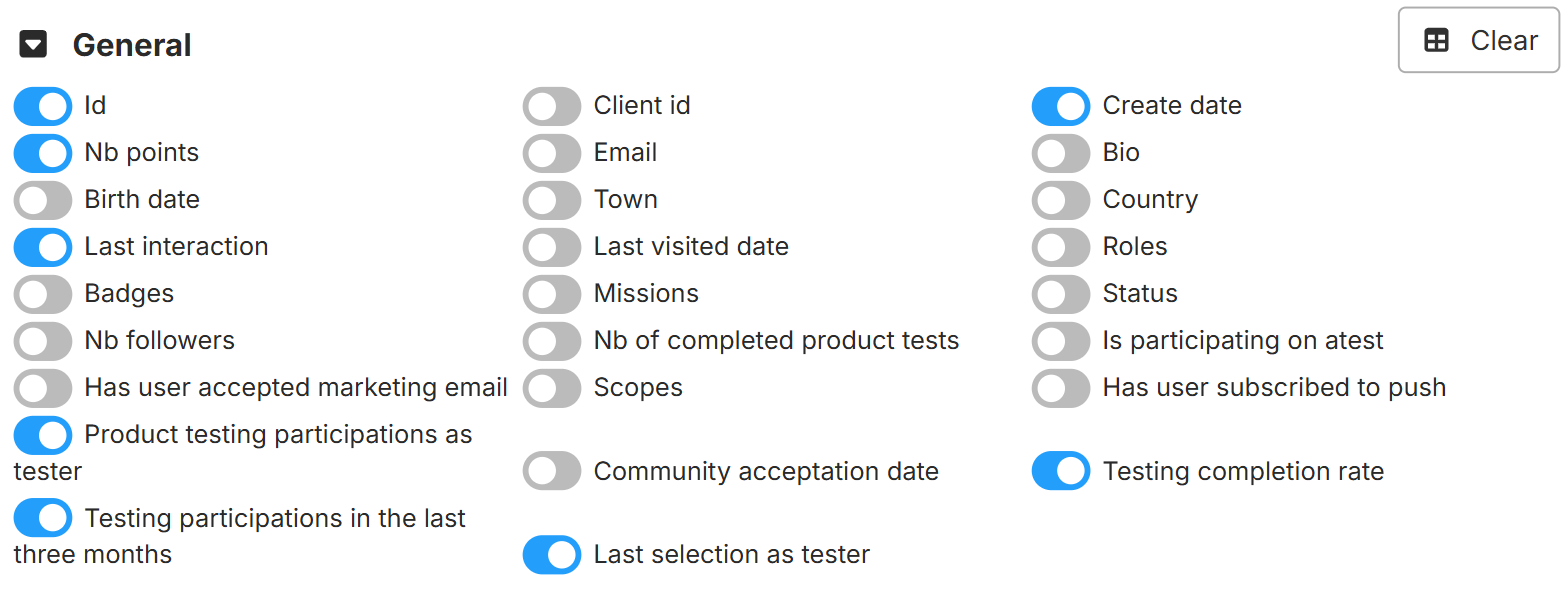This screenshot has width=1564, height=591.
Task: Toggle Nb of completed product tests on
Action: coord(552,341)
